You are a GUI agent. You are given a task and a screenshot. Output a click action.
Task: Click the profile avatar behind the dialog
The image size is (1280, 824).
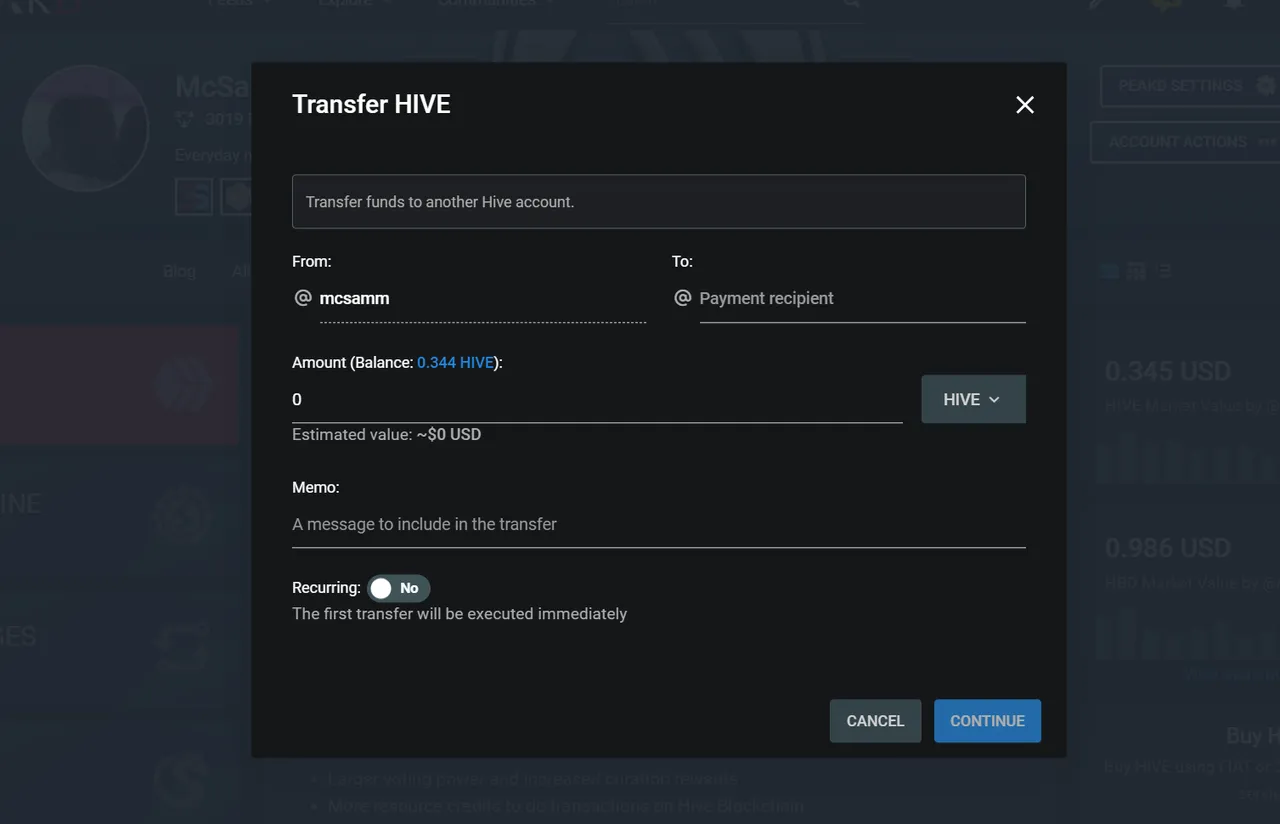tap(86, 128)
